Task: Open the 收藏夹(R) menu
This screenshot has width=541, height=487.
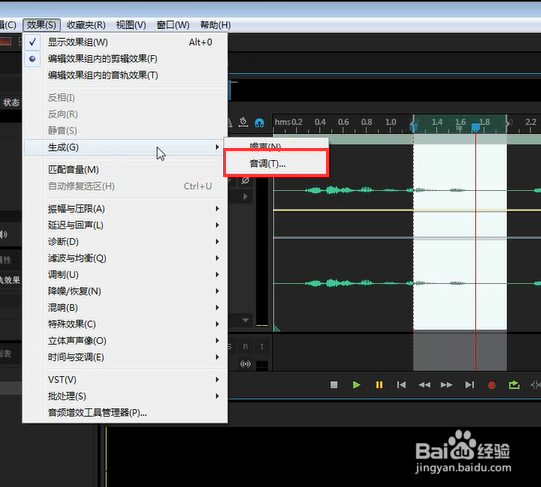Action: pos(86,25)
